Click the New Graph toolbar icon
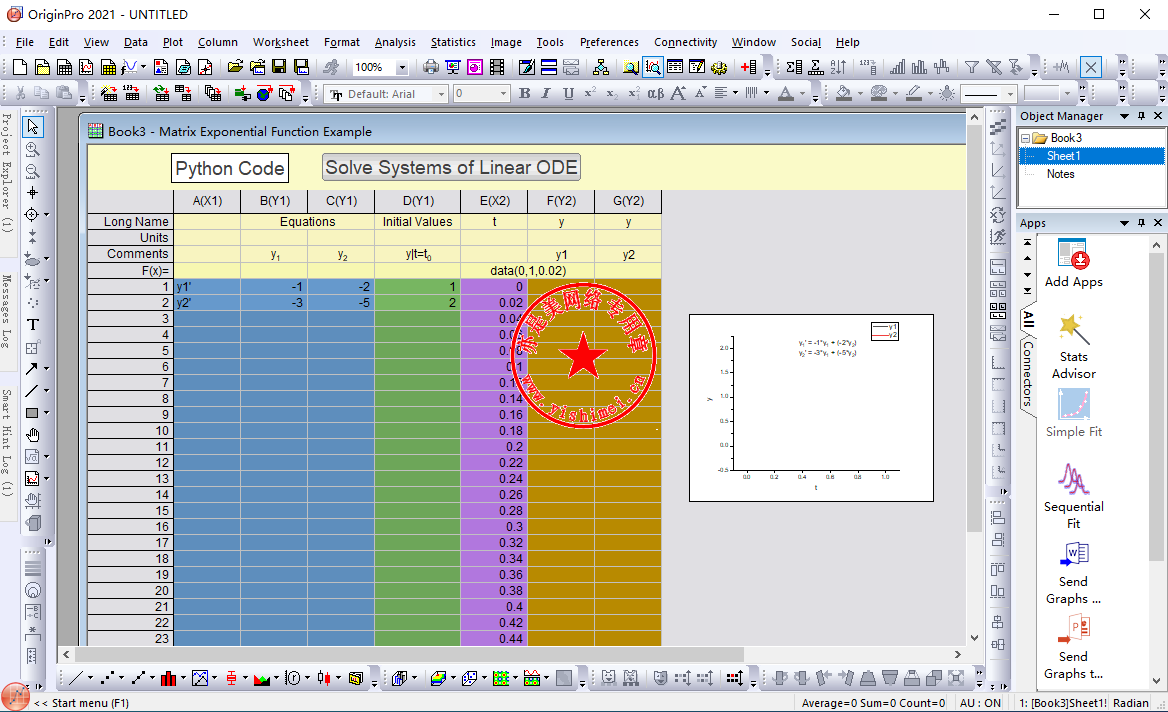The height and width of the screenshot is (712, 1168). (86, 68)
